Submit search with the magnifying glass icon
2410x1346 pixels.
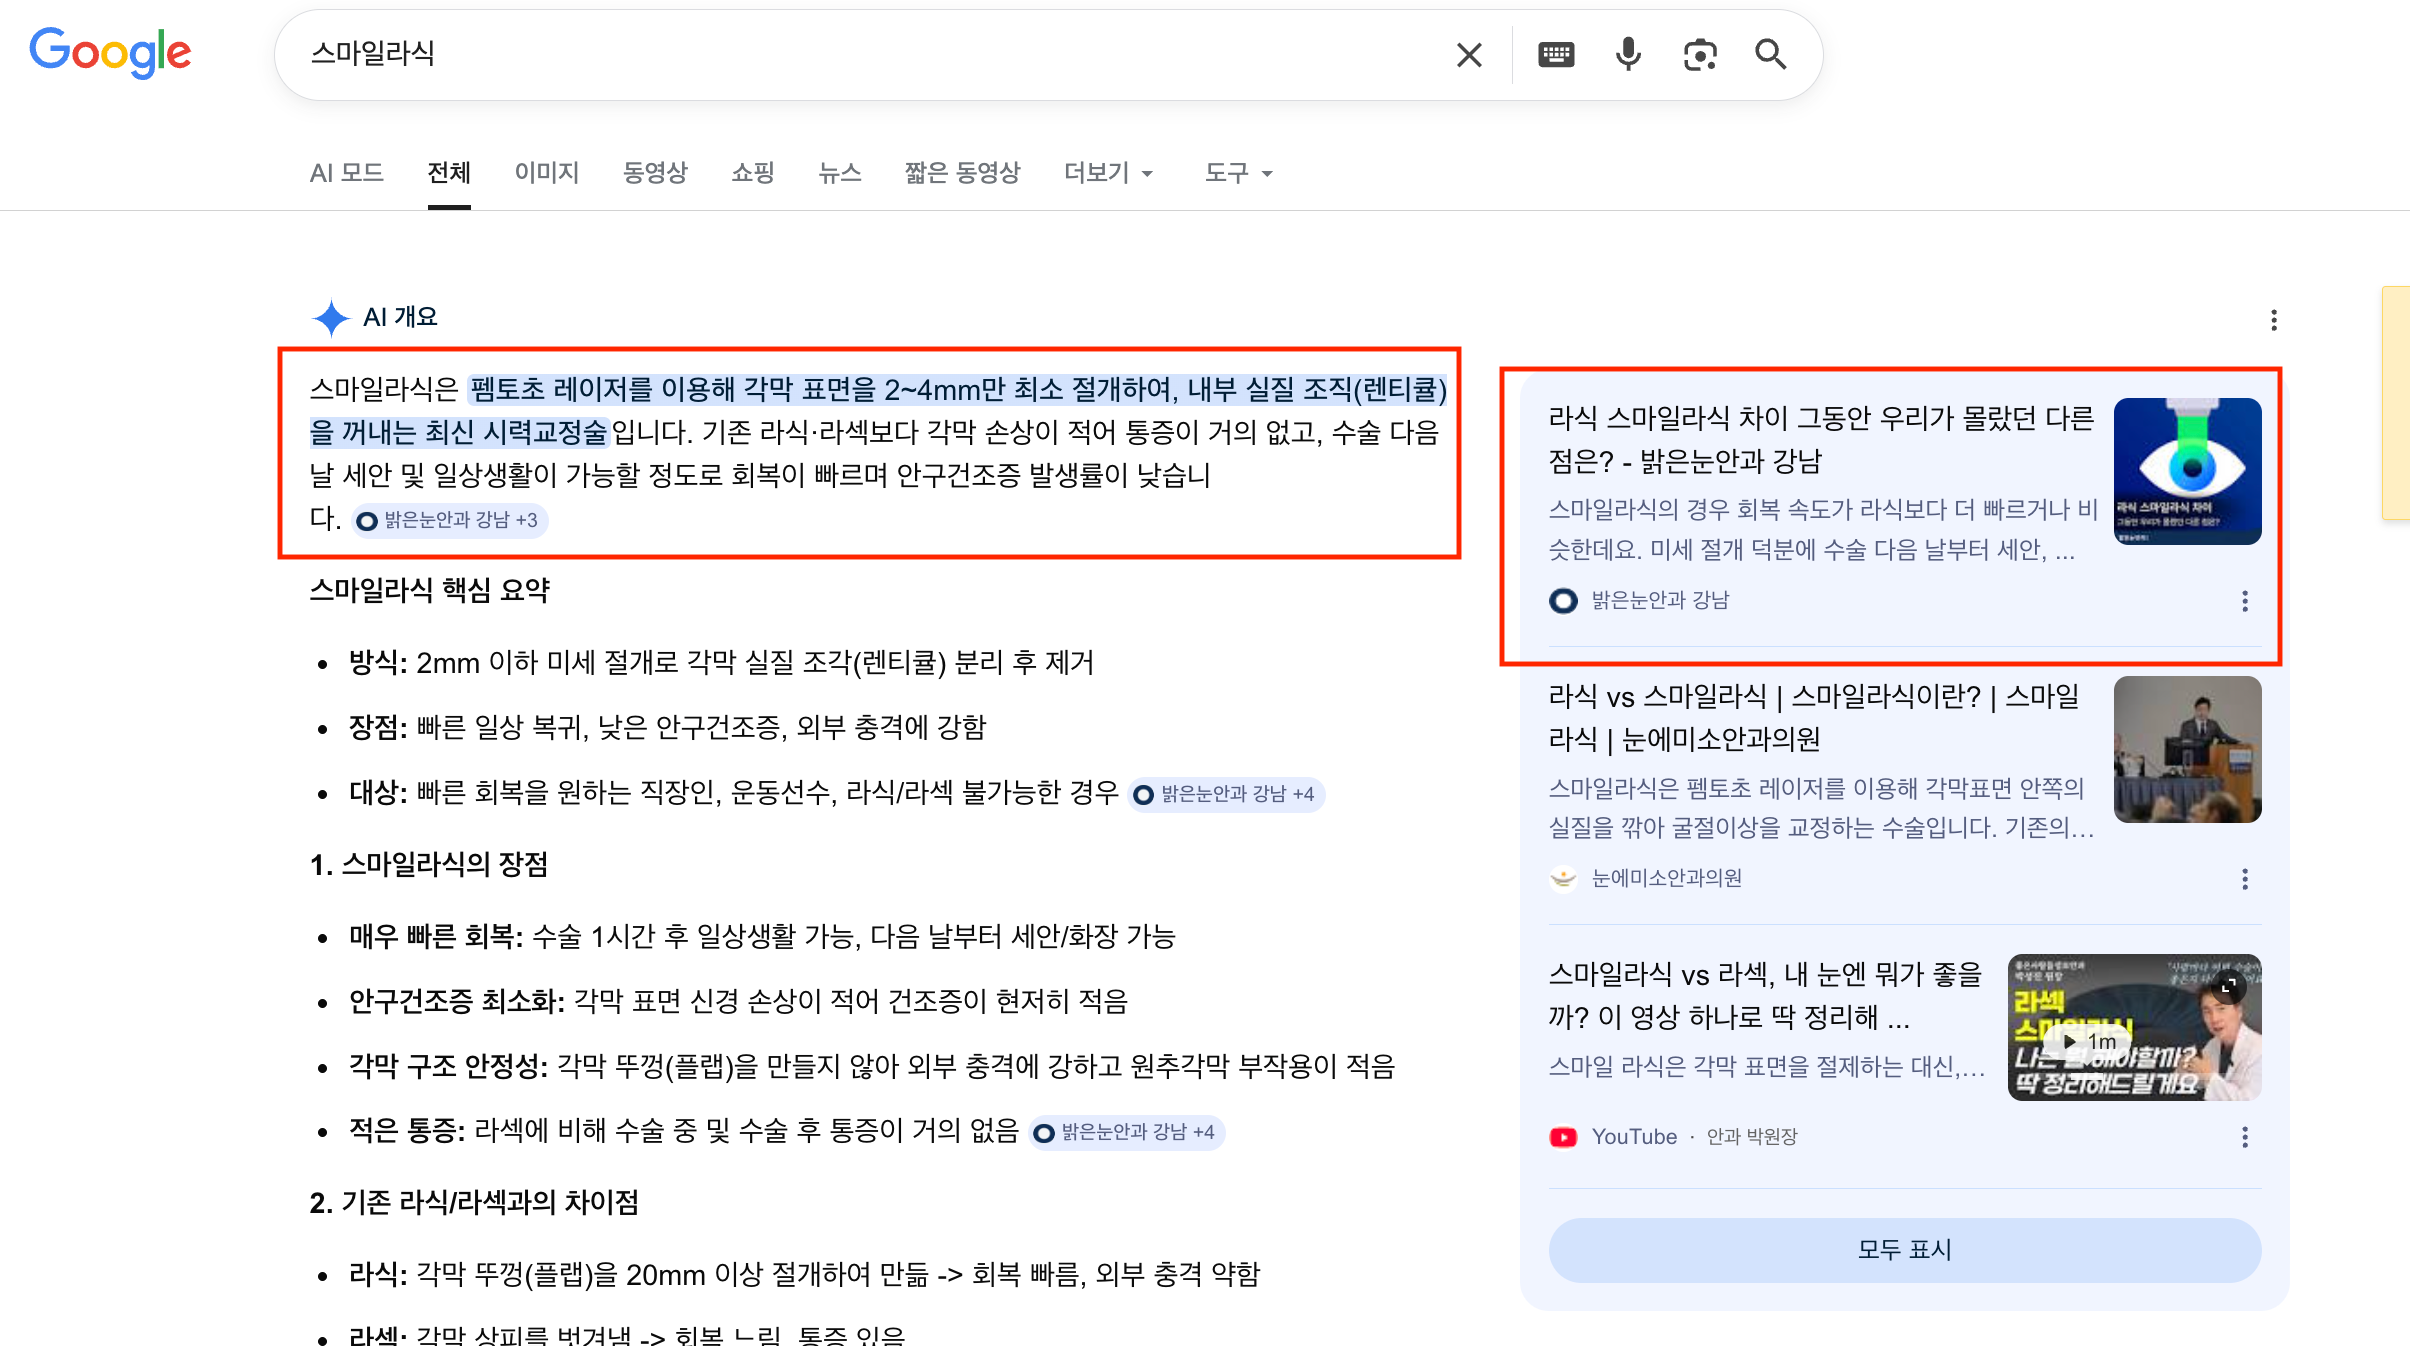(1771, 54)
